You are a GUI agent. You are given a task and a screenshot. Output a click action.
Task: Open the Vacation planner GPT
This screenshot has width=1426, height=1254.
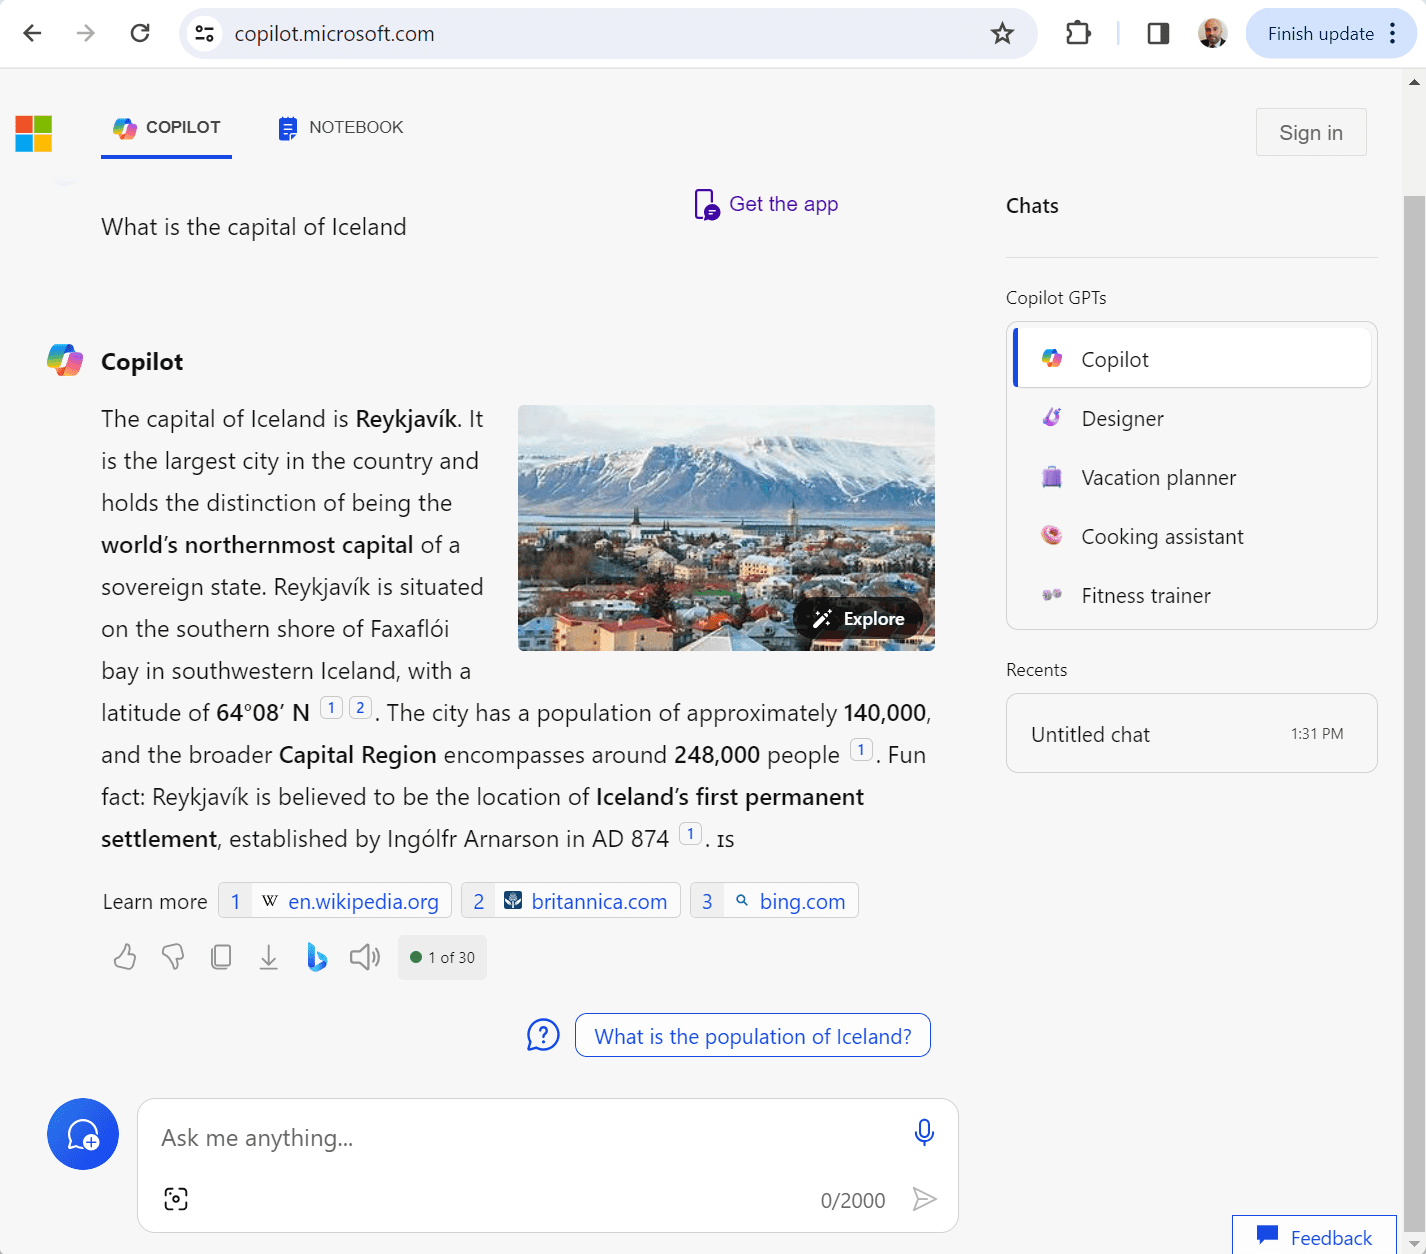tap(1192, 477)
